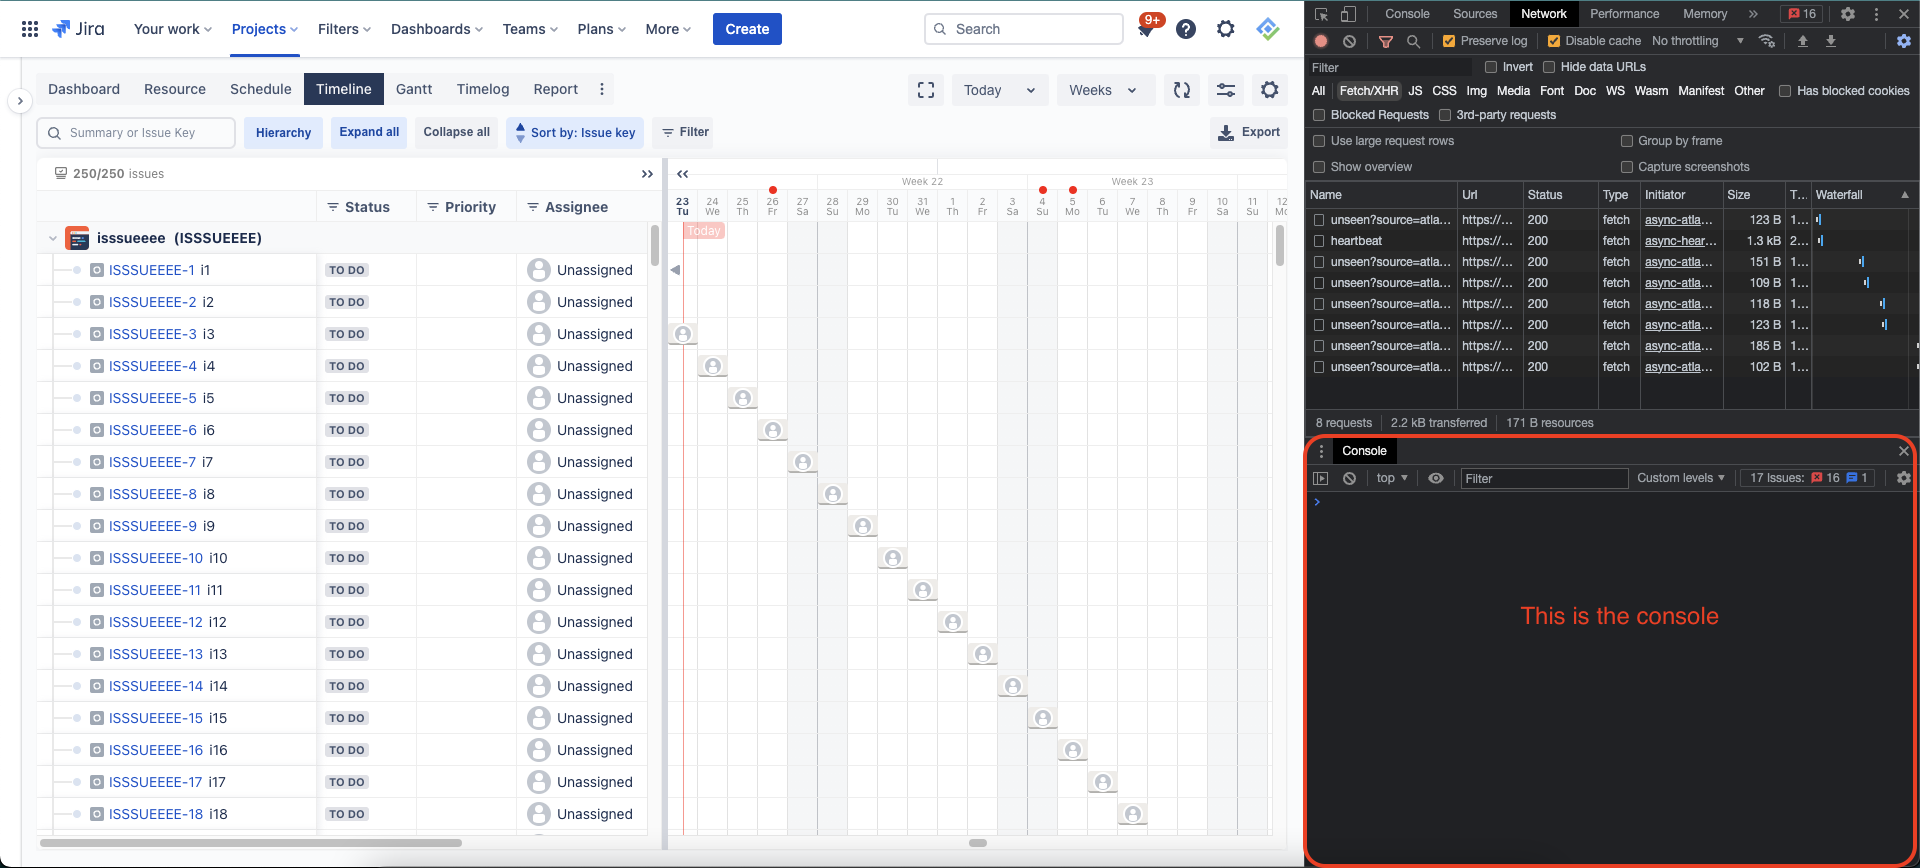Enable Hide data URLs checkbox
The height and width of the screenshot is (868, 1920).
(x=1549, y=67)
